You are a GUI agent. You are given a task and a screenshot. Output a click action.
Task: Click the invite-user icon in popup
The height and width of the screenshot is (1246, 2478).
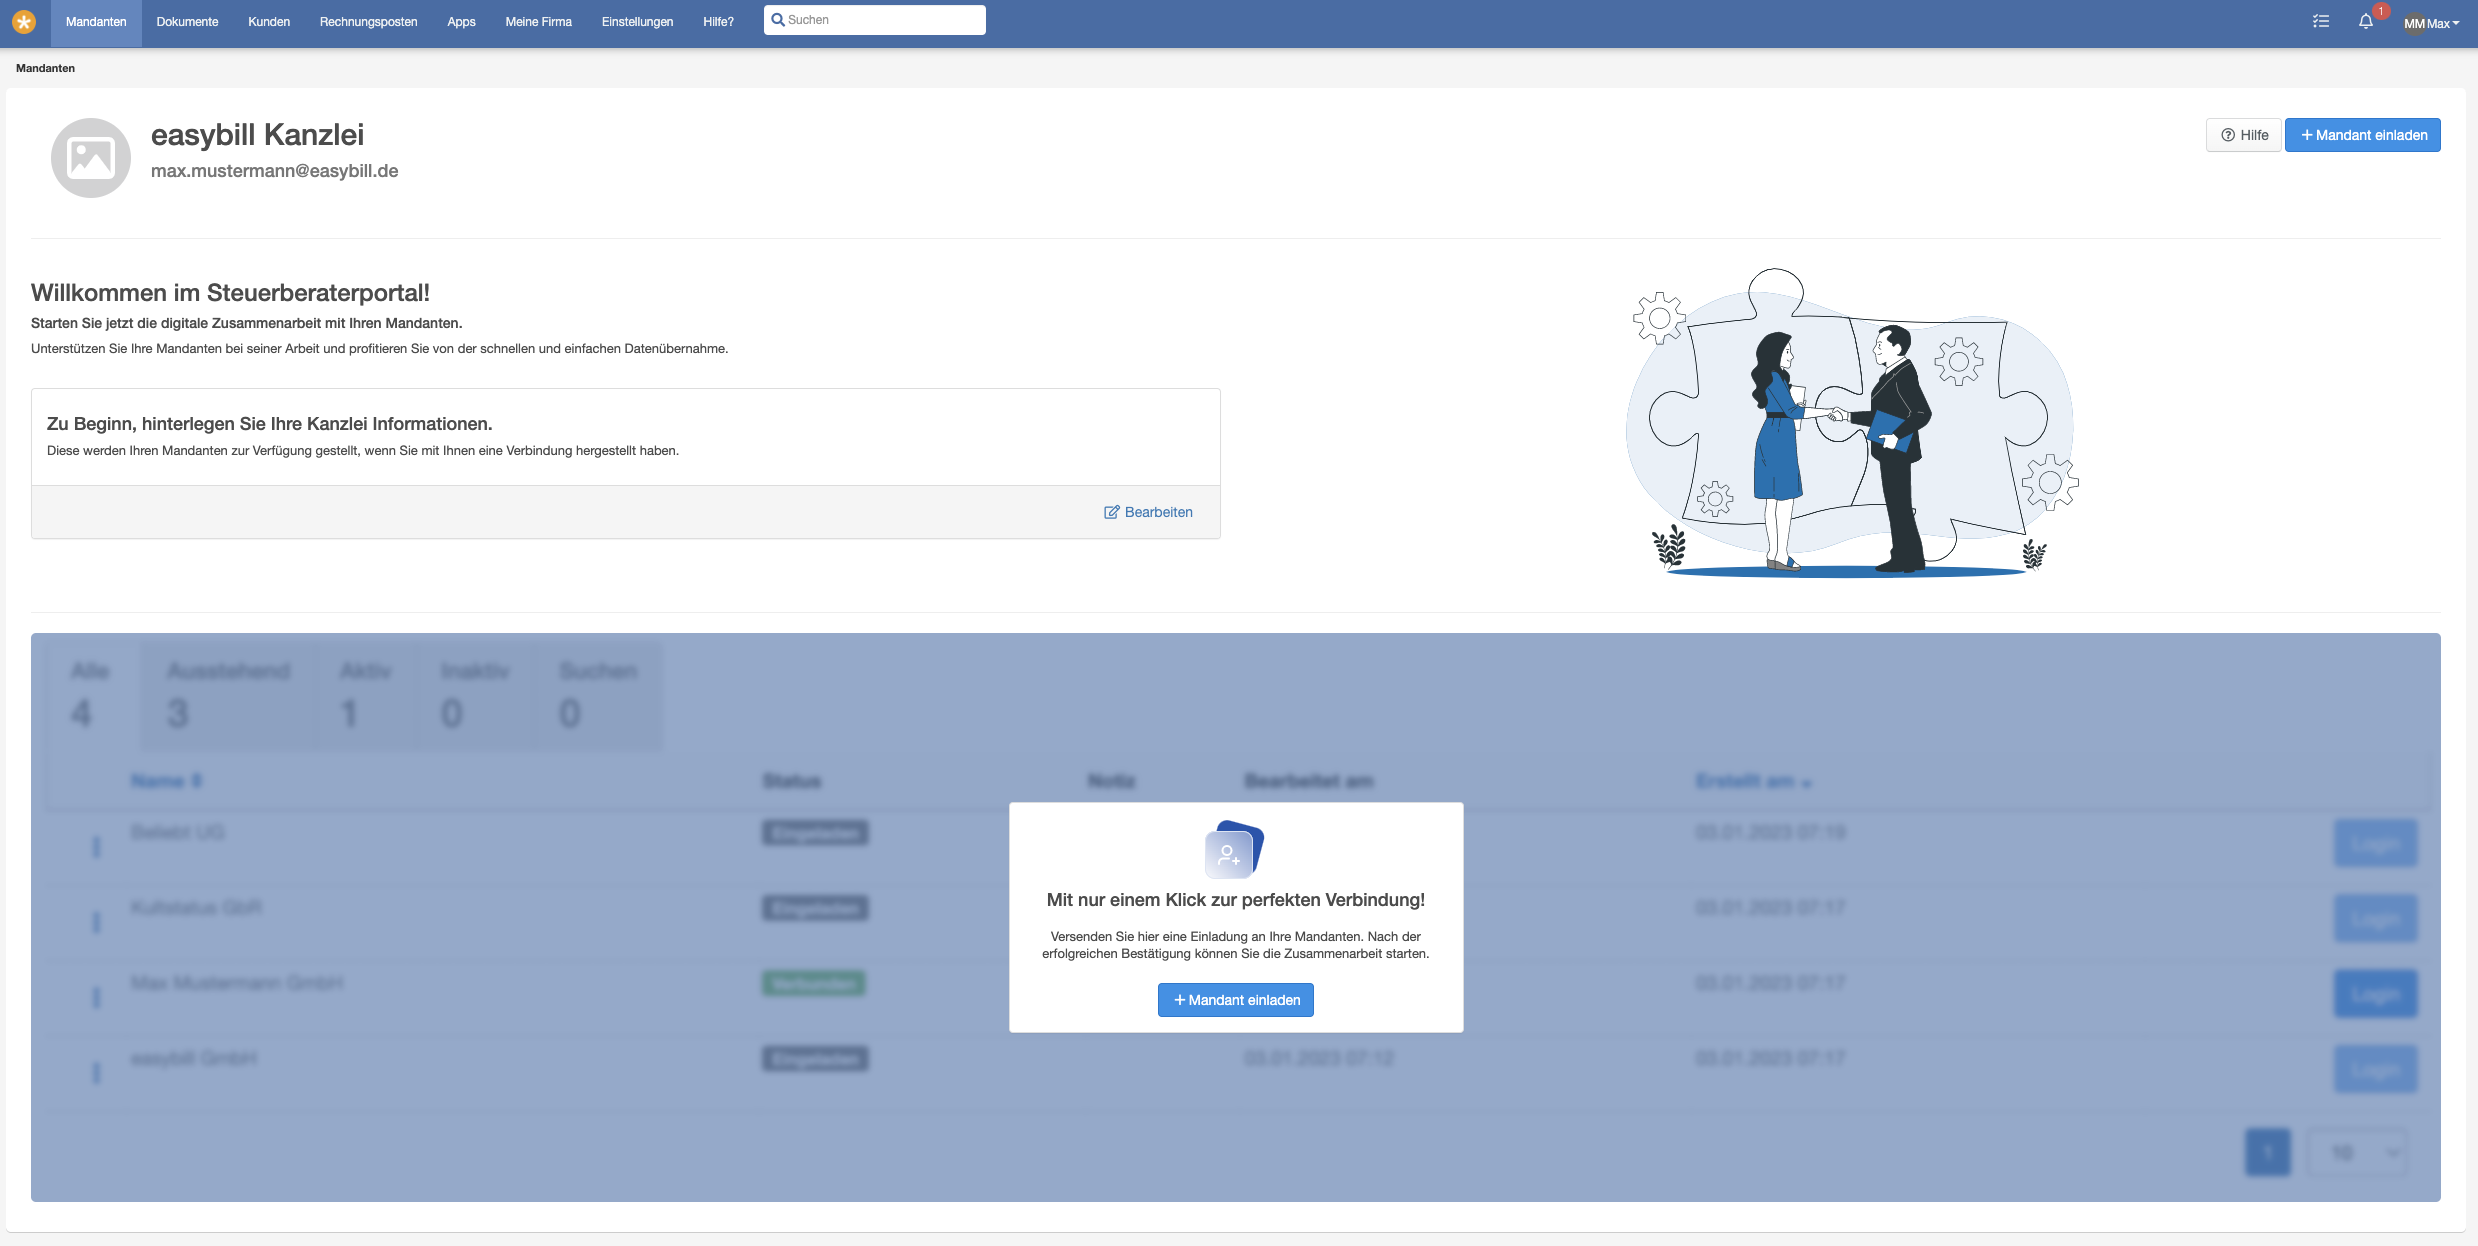tap(1233, 851)
